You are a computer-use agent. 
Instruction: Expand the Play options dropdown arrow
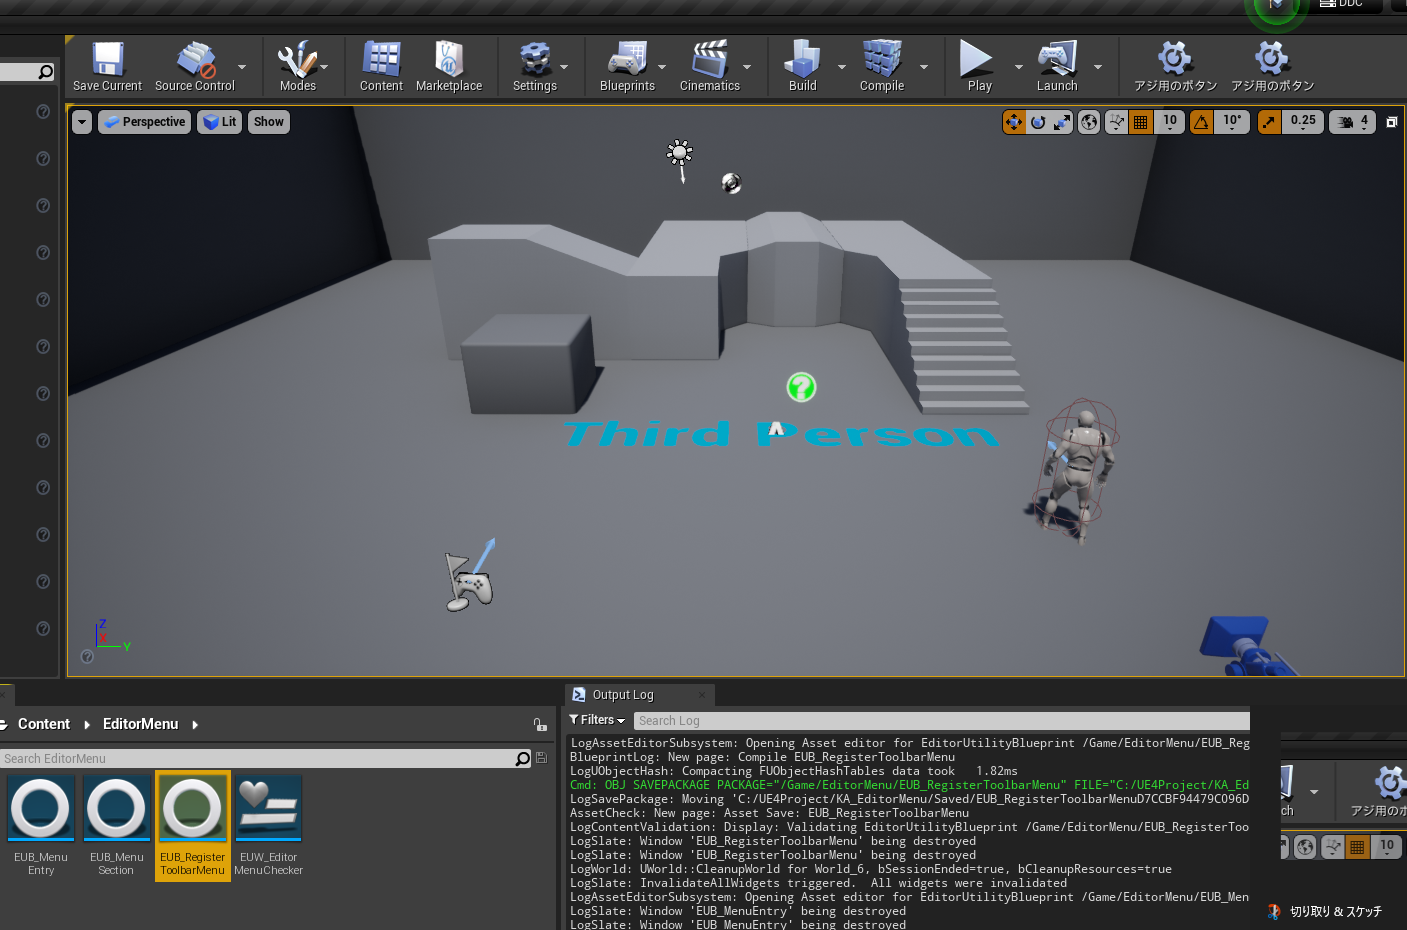[x=1019, y=67]
